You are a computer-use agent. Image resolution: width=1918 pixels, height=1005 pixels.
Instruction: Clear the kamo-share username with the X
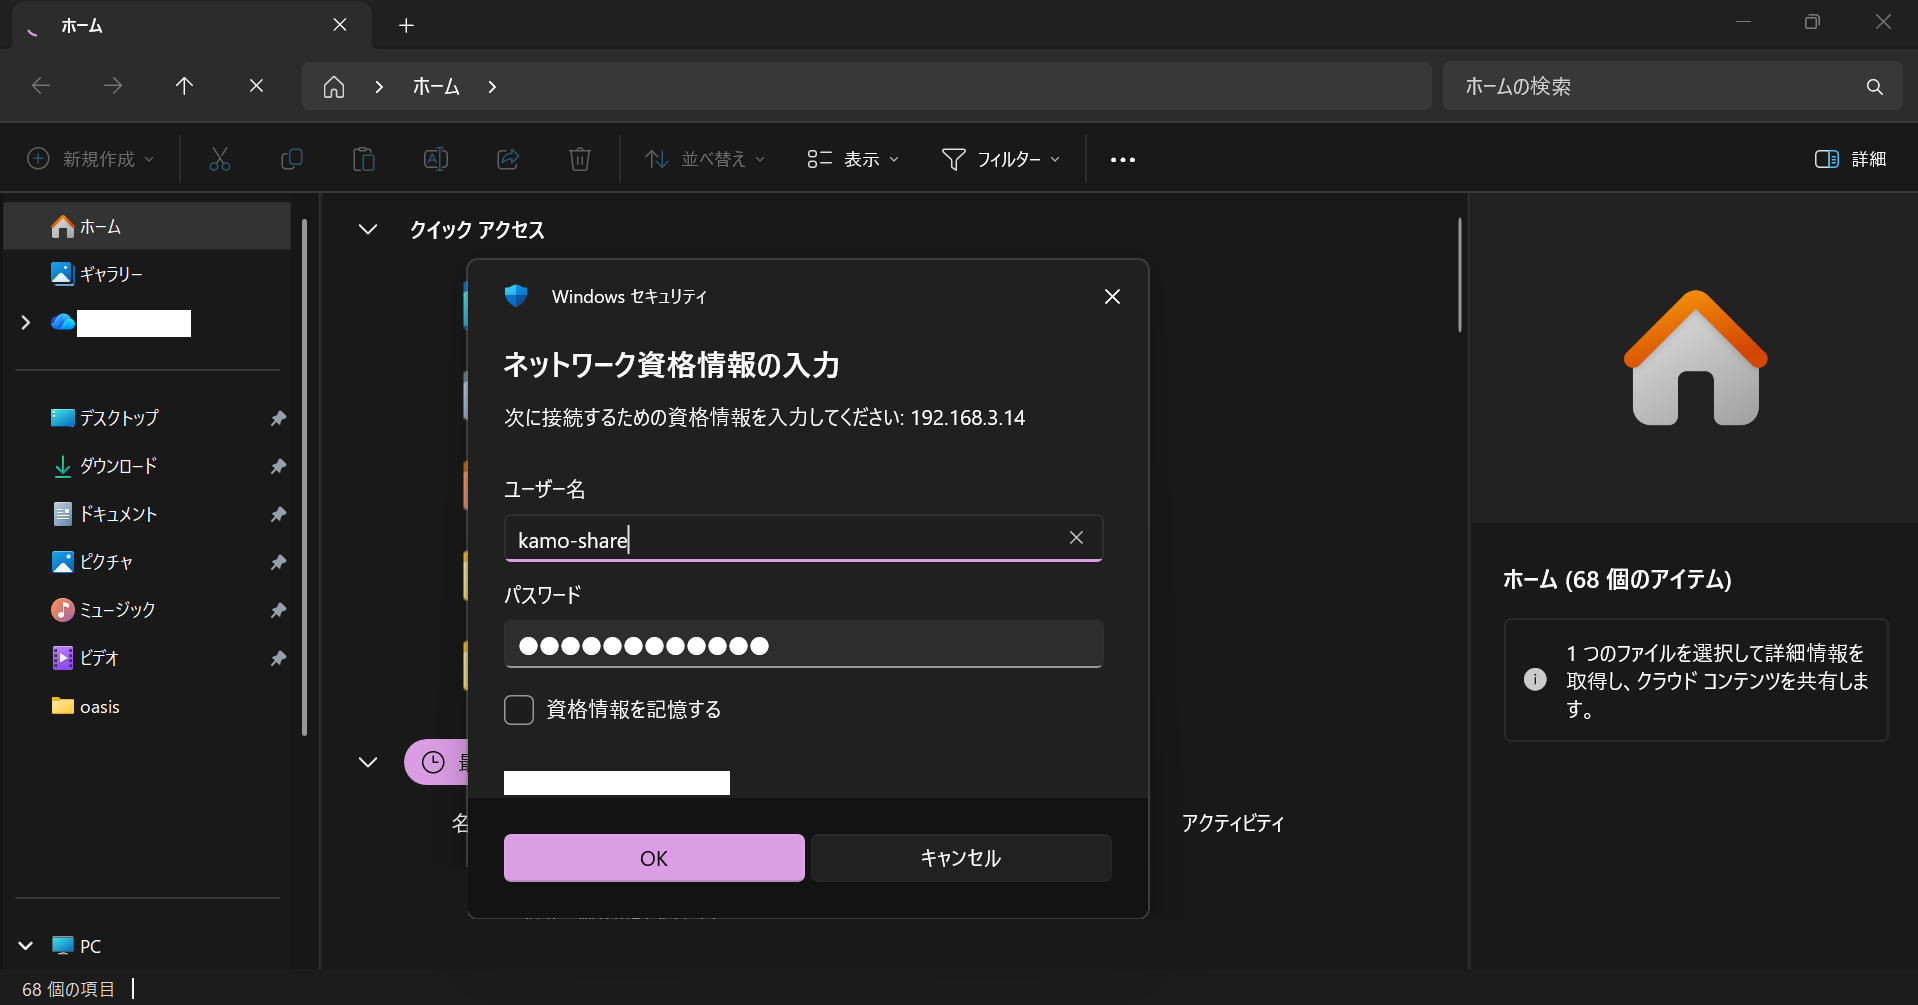pos(1076,538)
